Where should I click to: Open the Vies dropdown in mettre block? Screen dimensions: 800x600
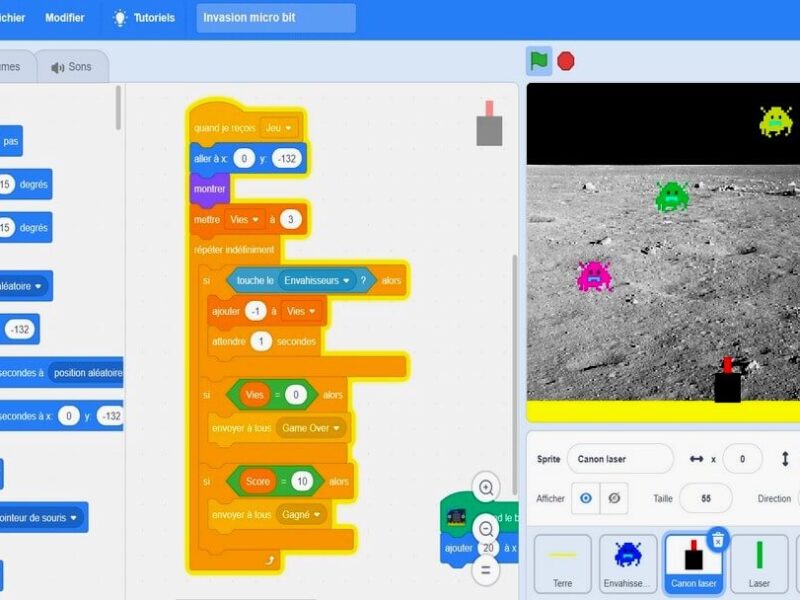click(245, 219)
